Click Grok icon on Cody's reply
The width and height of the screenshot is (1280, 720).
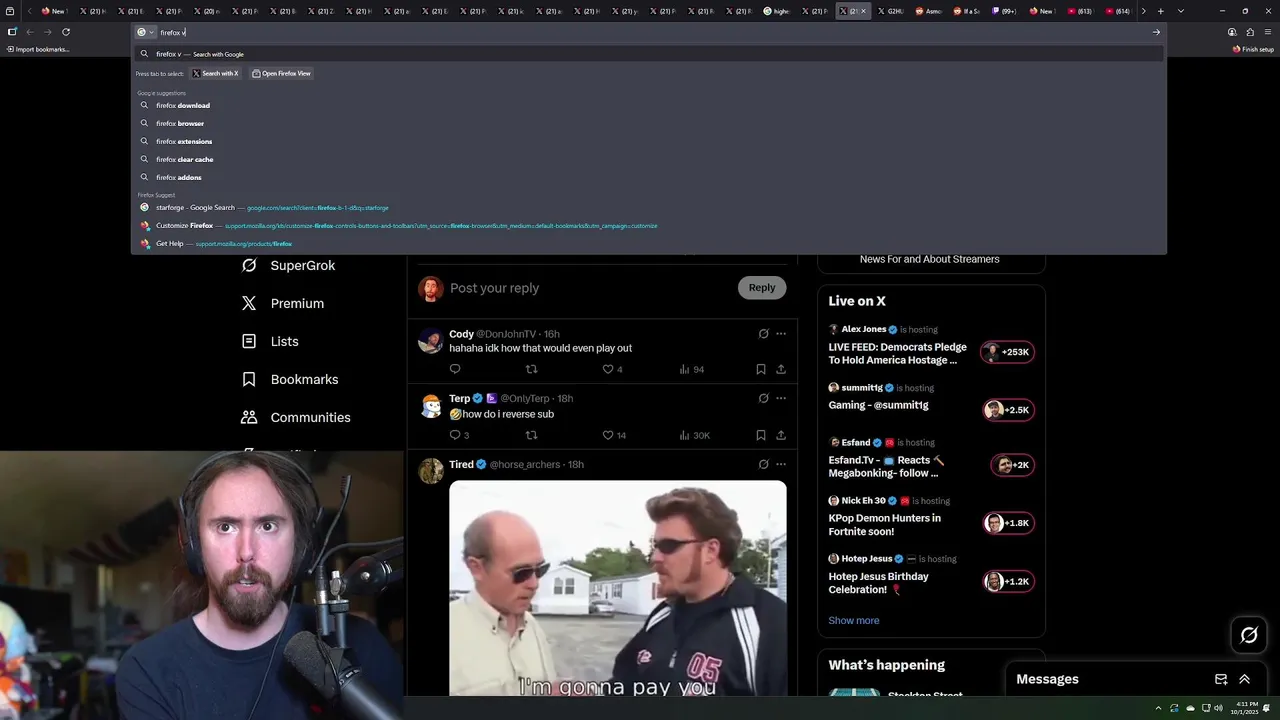pos(763,334)
